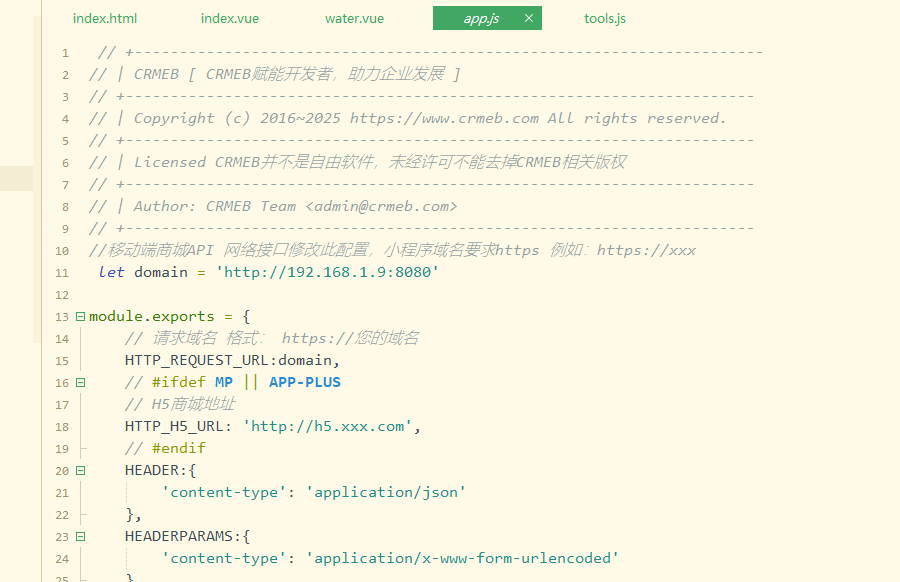Screen dimensions: 900x582
Task: Select the water.vue editor tab
Action: tap(354, 18)
